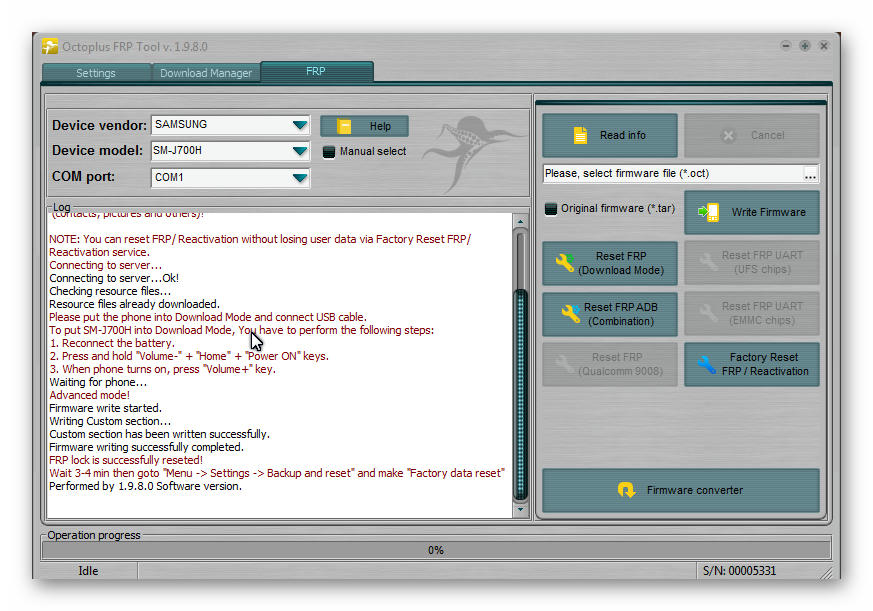Click Reset FRP ADB (Combination) button
Screen dimensions: 873x611
(610, 314)
